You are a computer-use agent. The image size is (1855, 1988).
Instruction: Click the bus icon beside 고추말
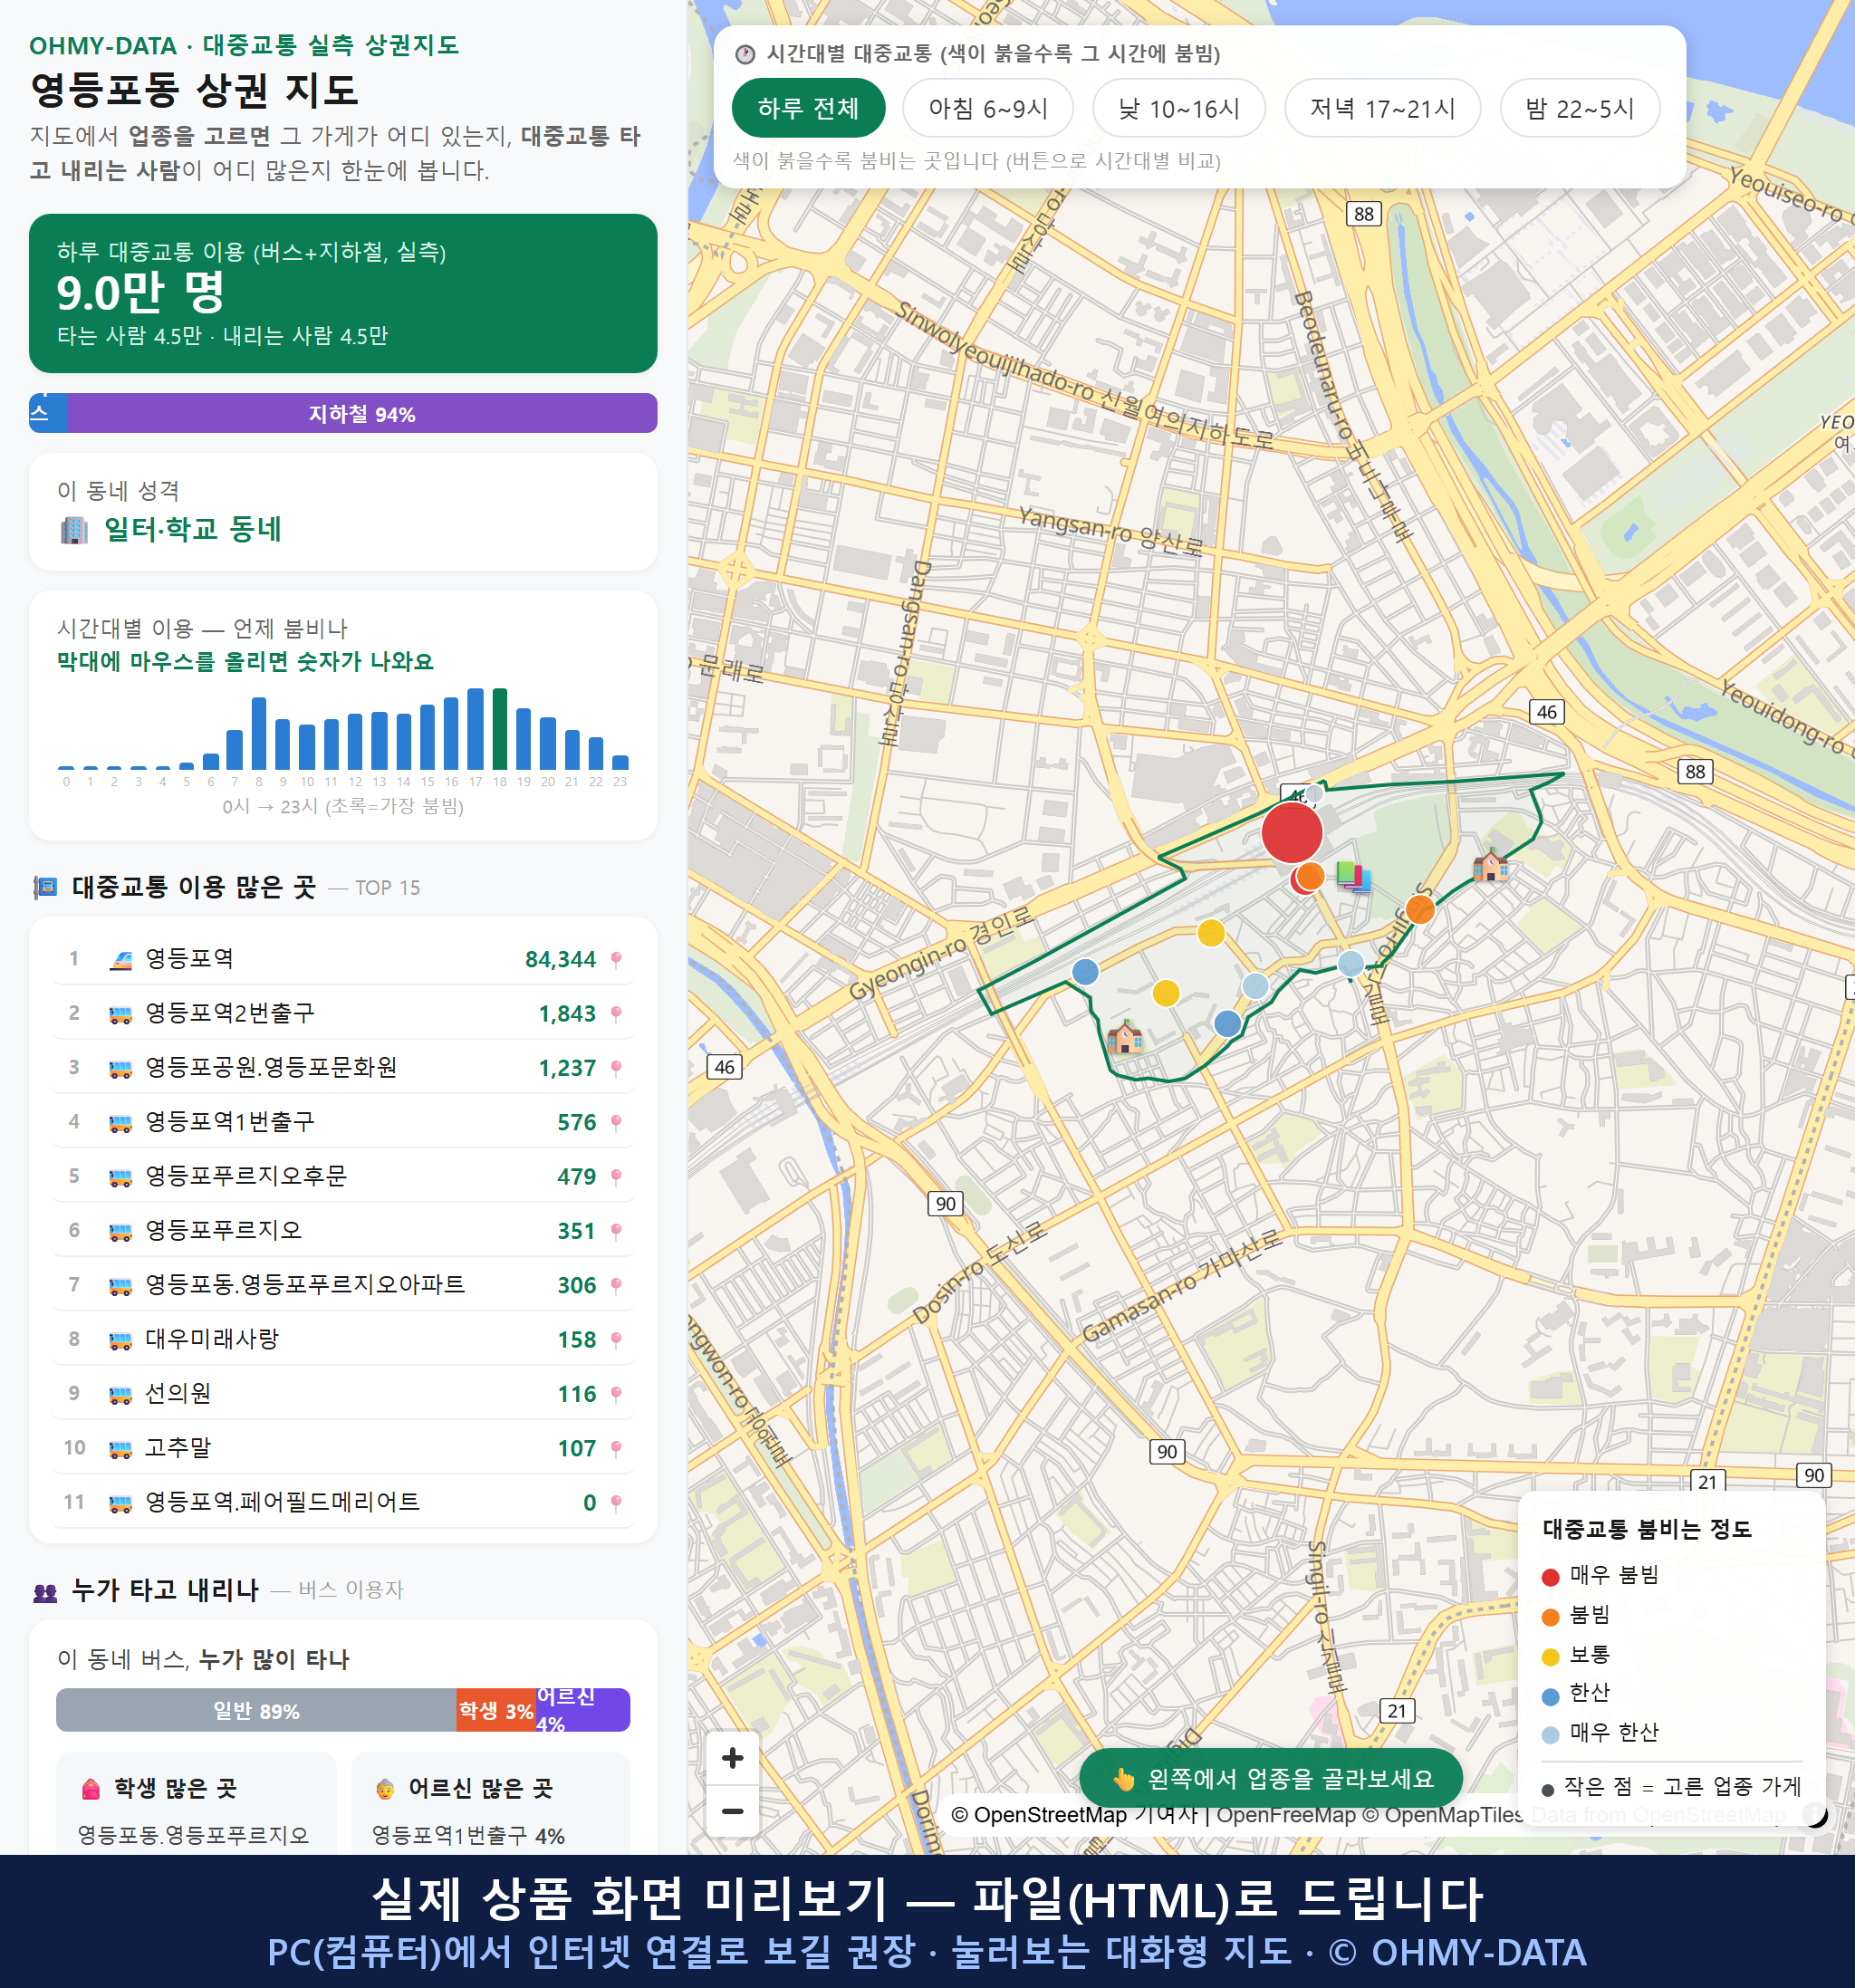(x=120, y=1449)
